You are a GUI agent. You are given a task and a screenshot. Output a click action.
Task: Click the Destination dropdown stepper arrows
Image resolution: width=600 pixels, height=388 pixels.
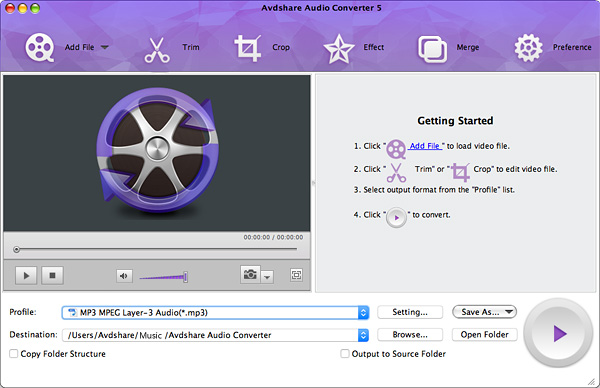[x=364, y=335]
